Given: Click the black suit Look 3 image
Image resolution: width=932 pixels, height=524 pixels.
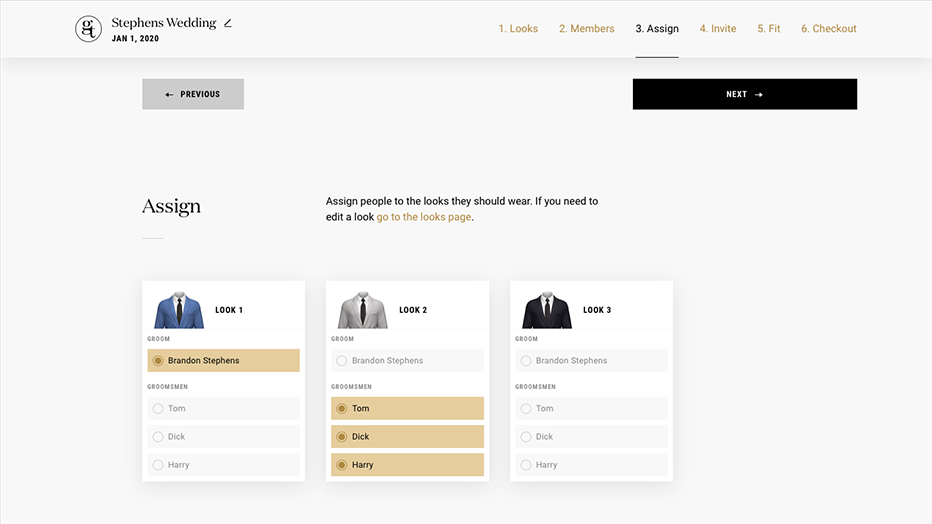Looking at the screenshot, I should (x=547, y=310).
